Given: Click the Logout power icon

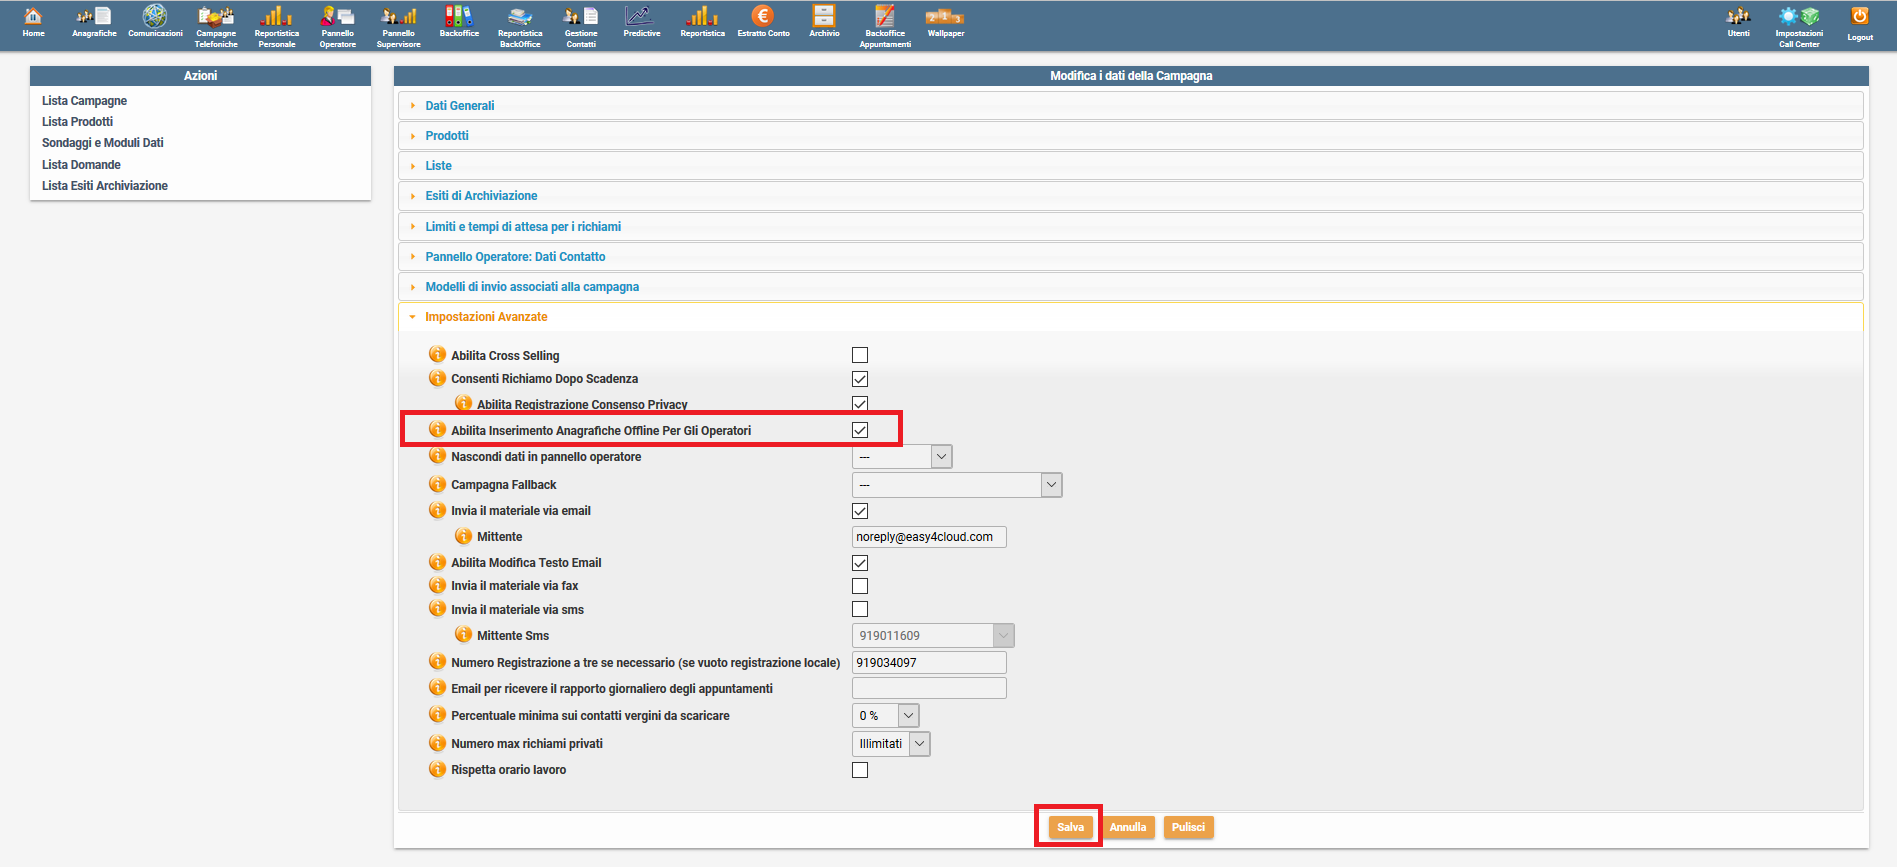Looking at the screenshot, I should 1859,22.
